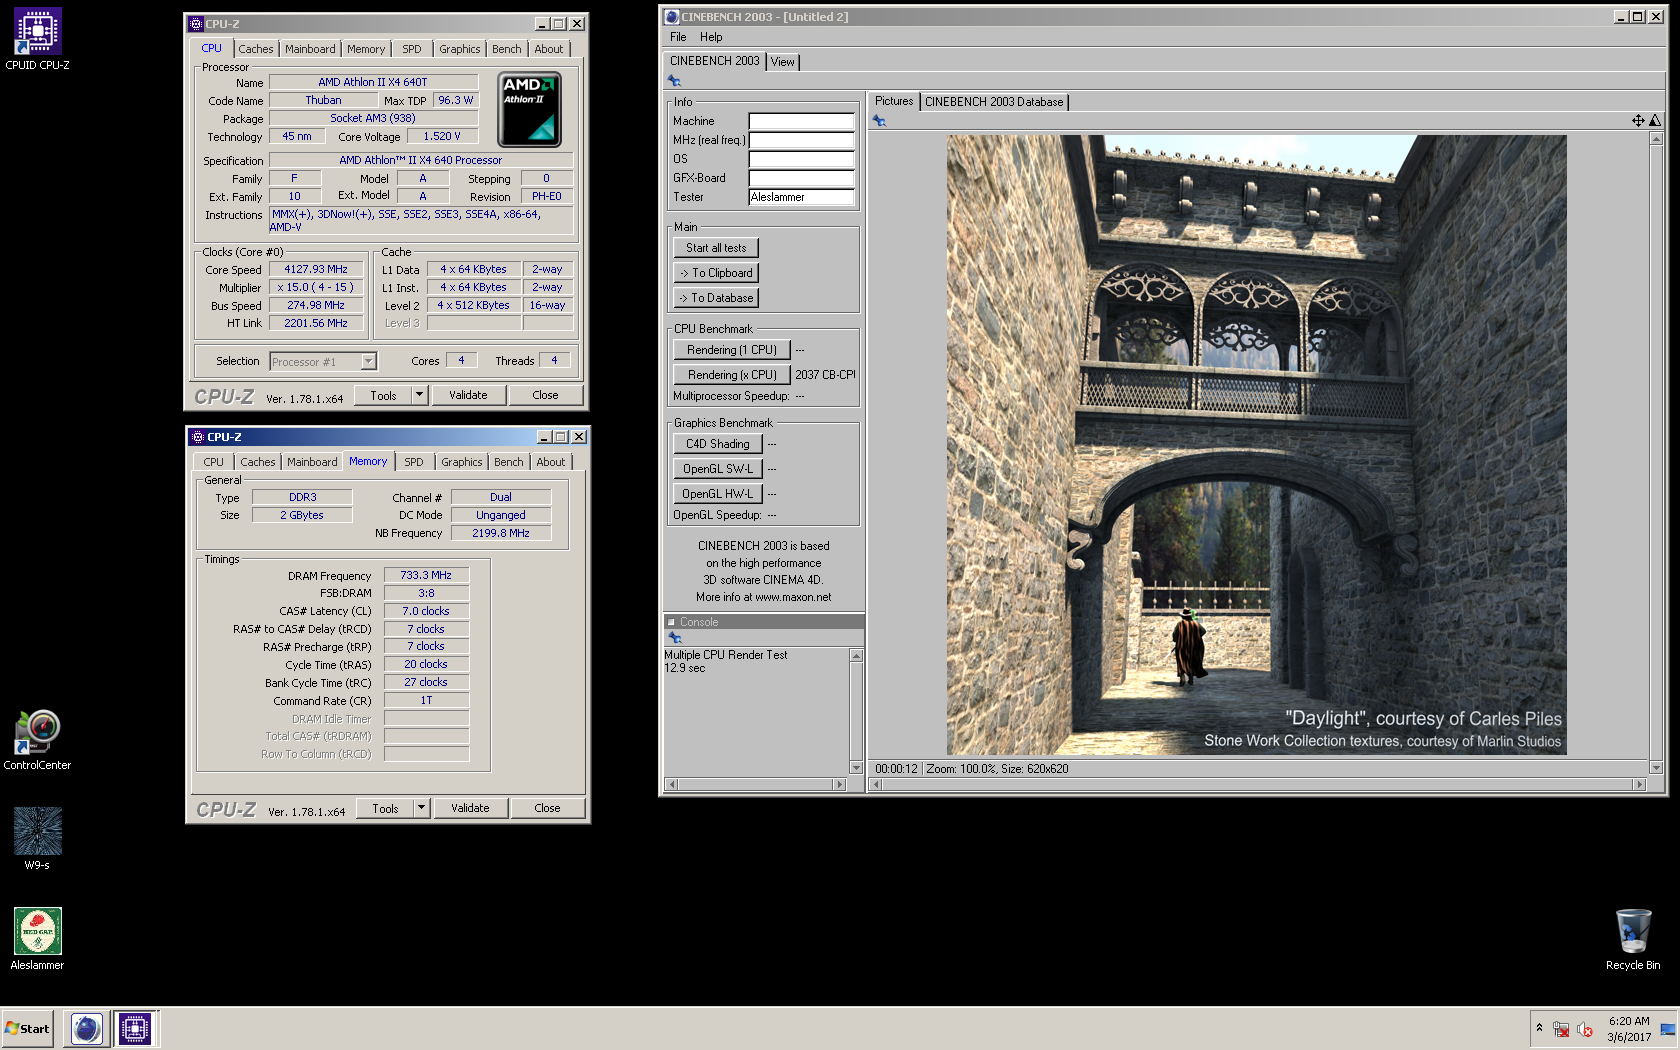This screenshot has height=1050, width=1680.
Task: Click the bottom CPU-Z window title bar icon
Action: point(198,437)
